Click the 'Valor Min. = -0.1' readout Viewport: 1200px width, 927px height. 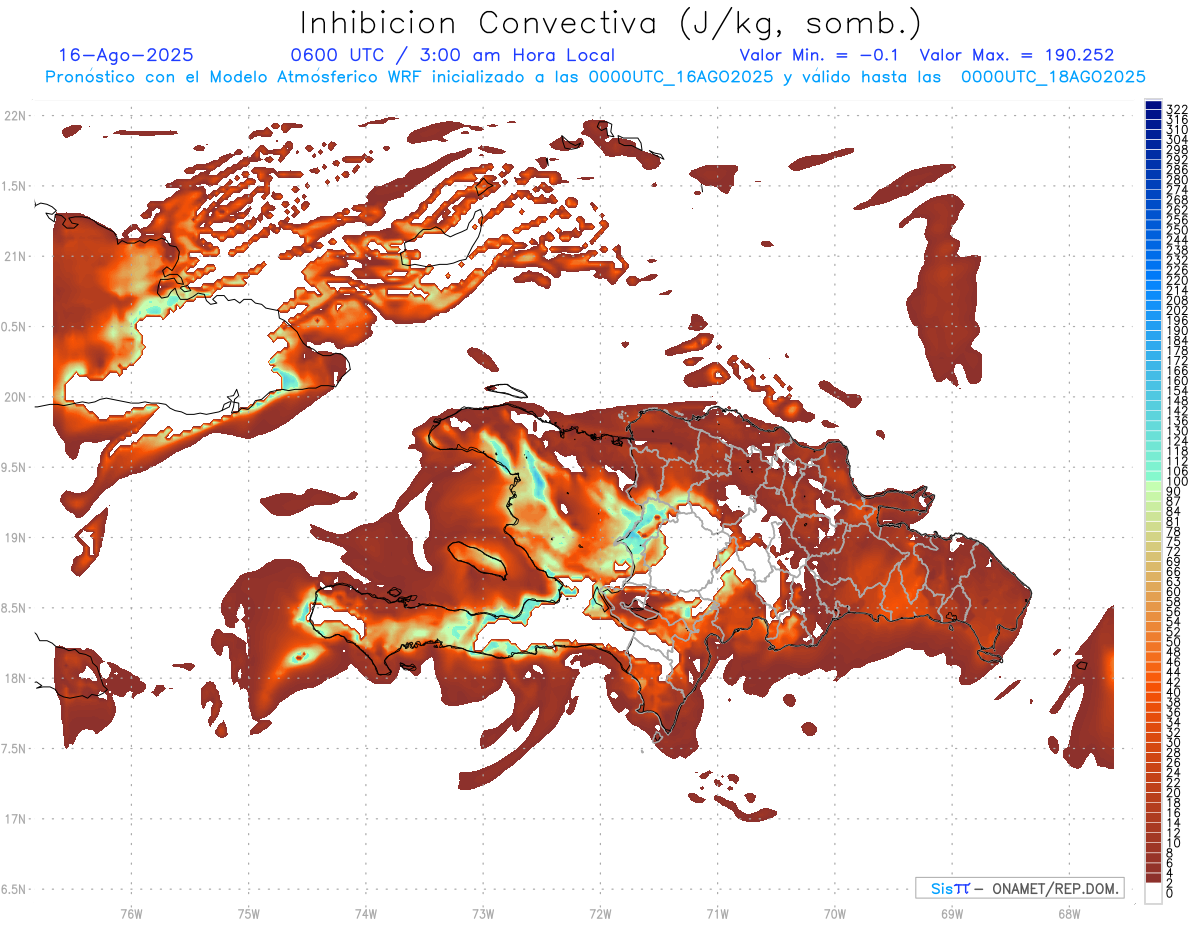point(821,55)
